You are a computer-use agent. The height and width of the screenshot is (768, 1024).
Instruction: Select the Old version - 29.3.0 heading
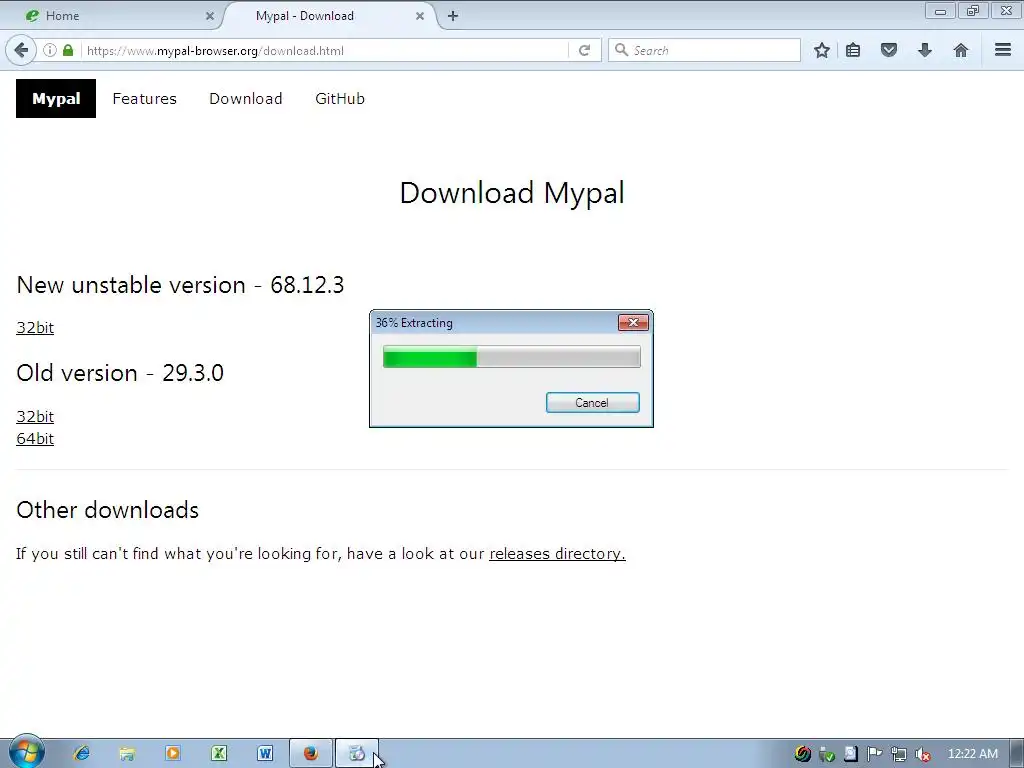click(x=120, y=373)
